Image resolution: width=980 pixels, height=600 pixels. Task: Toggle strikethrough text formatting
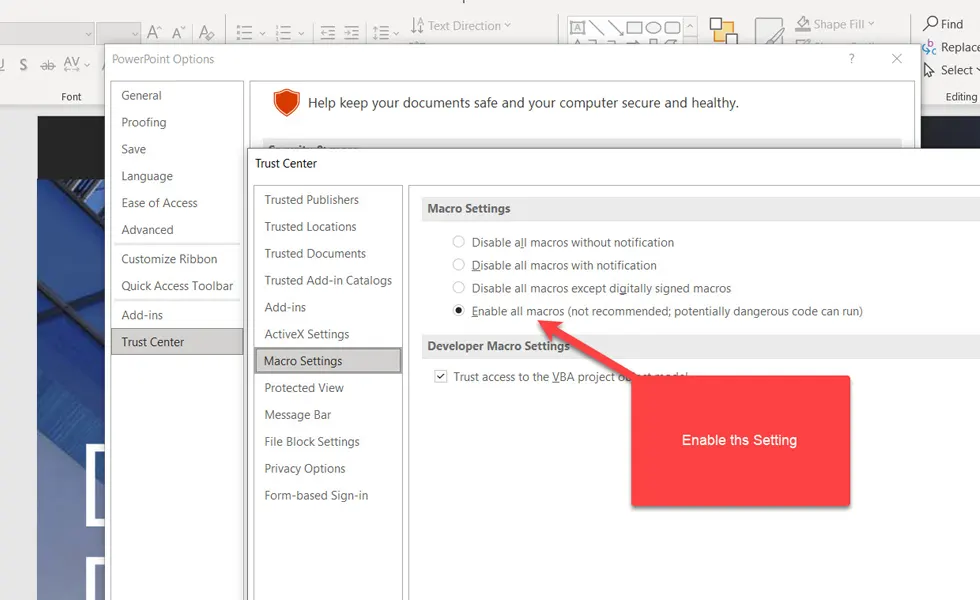coord(48,65)
